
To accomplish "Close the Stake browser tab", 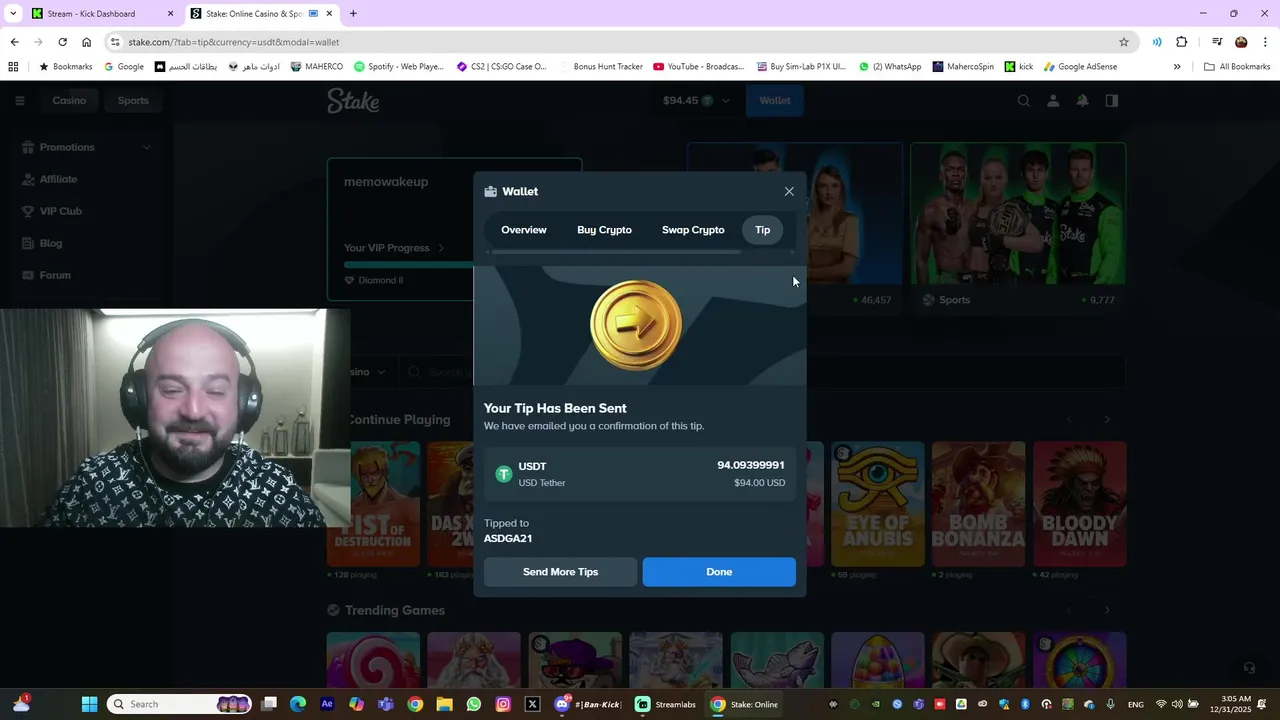I will point(329,14).
